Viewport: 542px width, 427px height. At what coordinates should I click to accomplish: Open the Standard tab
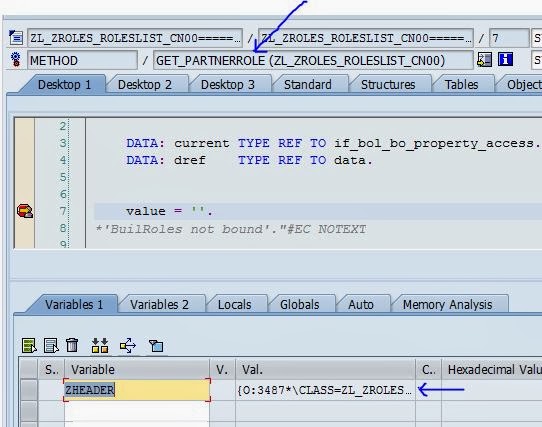click(308, 85)
